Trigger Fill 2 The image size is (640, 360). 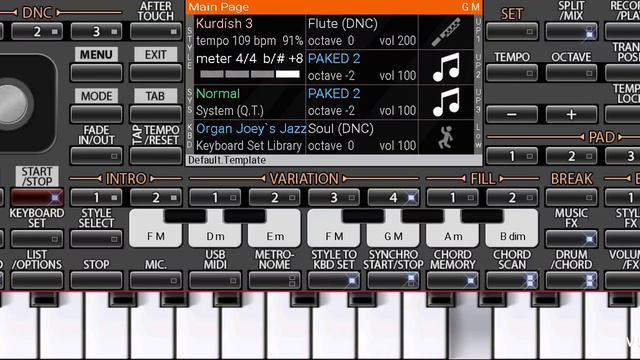tap(512, 198)
